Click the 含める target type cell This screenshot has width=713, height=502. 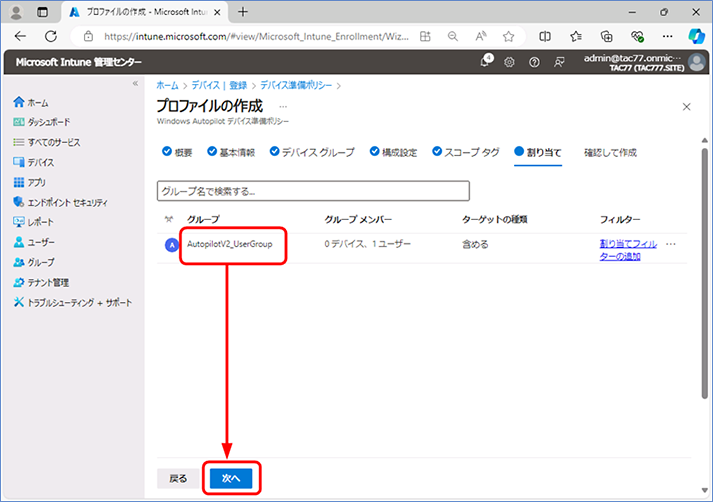(x=475, y=244)
